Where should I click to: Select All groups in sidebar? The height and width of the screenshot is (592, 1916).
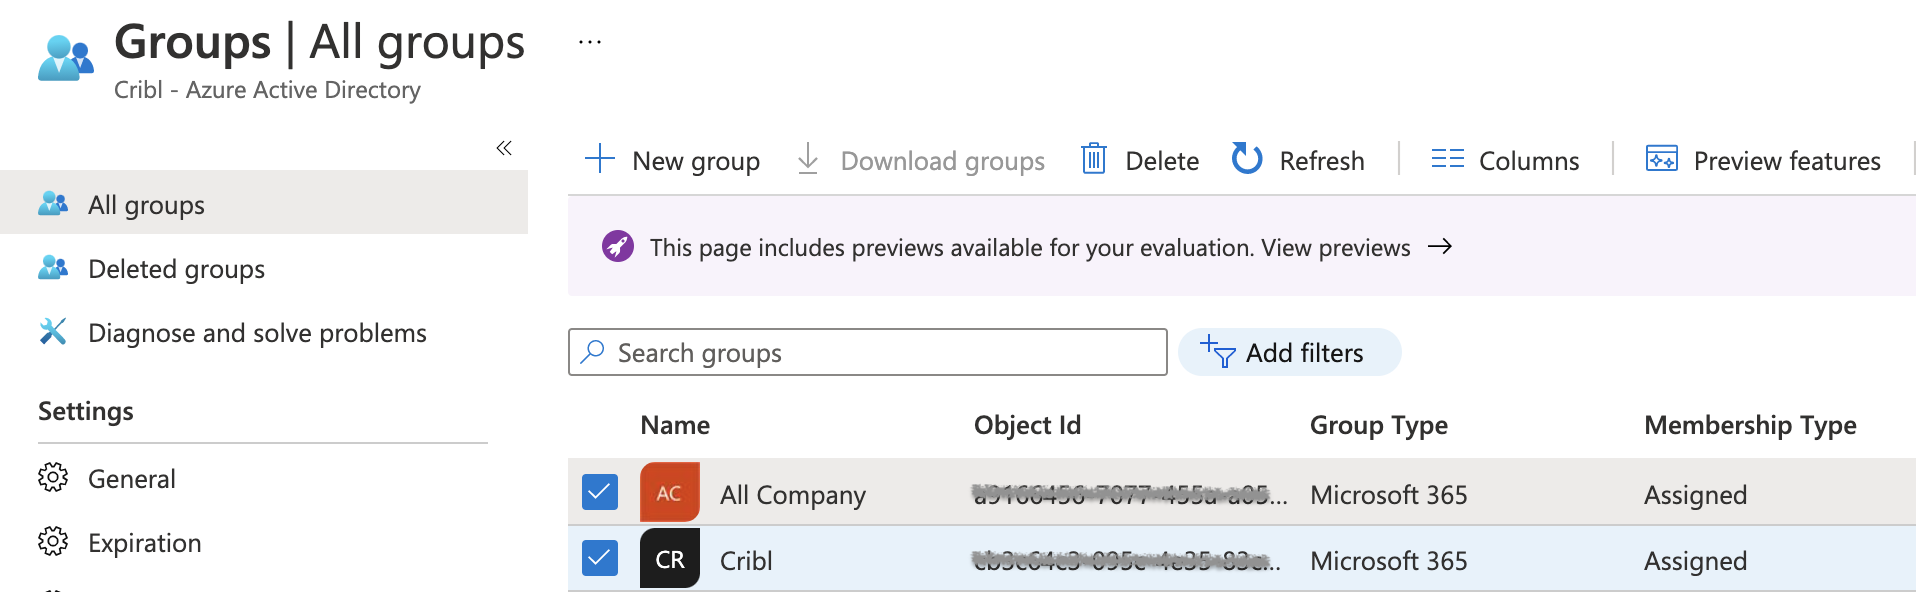pyautogui.click(x=264, y=203)
